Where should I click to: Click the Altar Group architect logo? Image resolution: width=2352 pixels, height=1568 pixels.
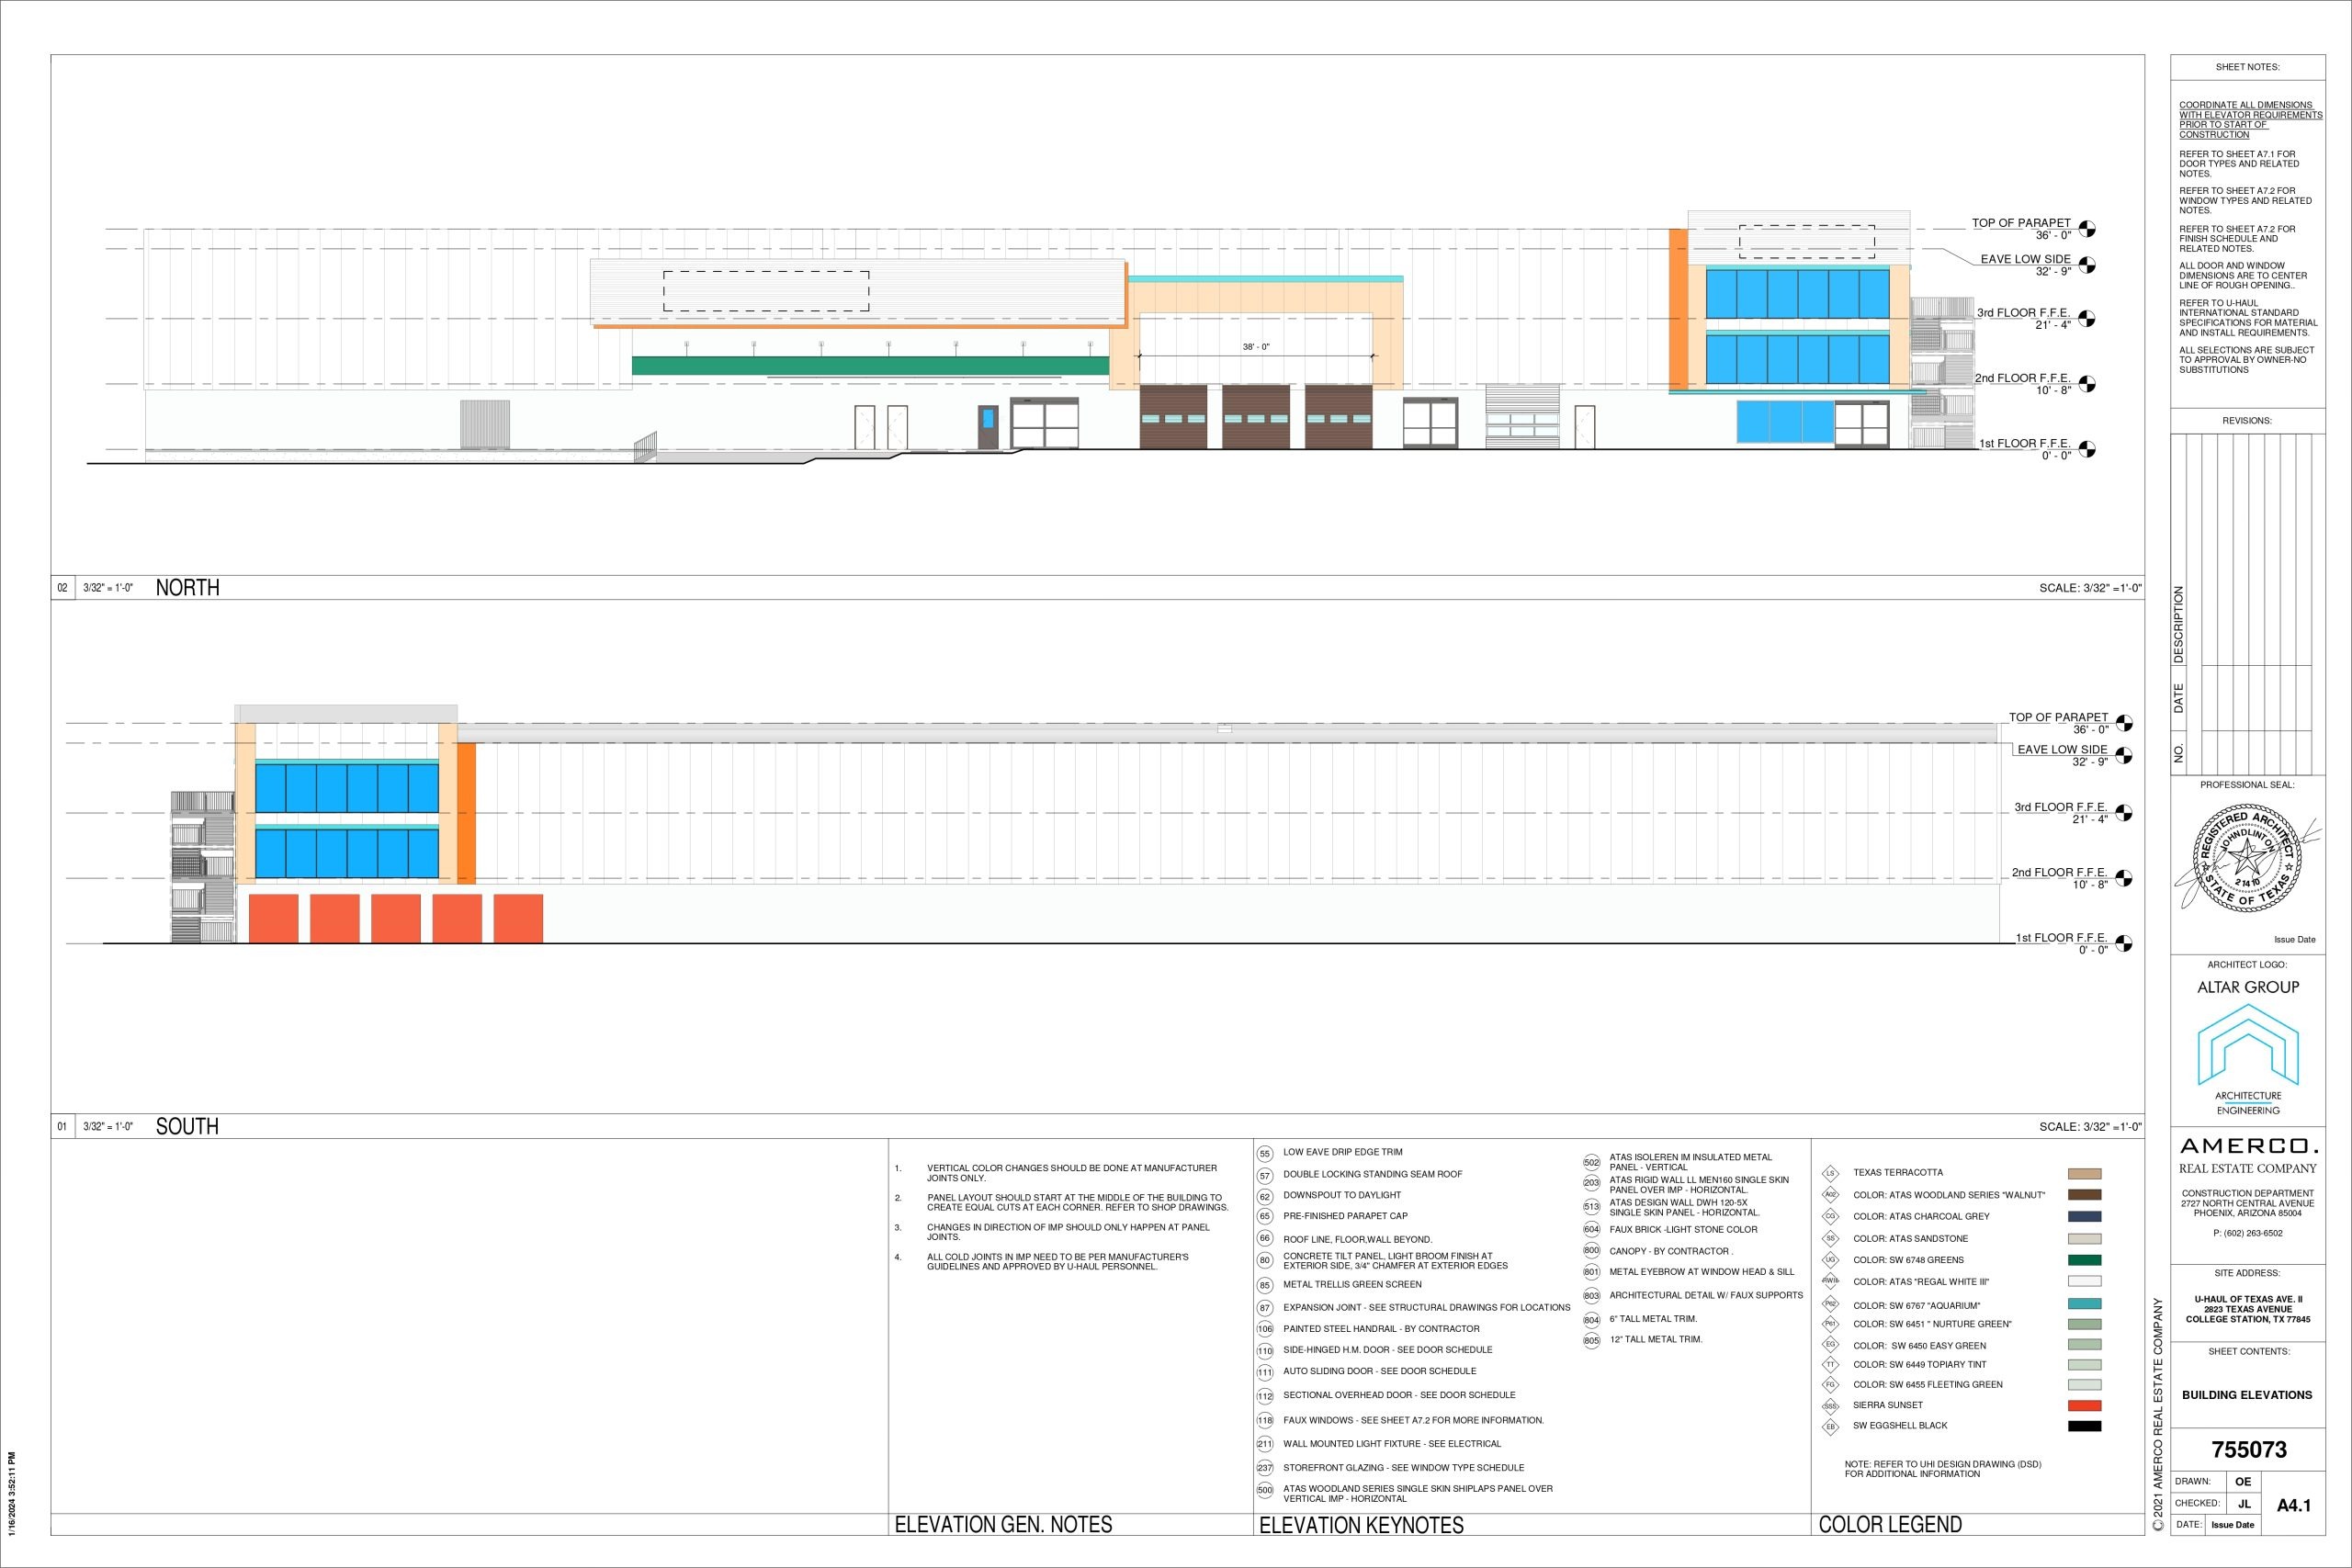[x=2247, y=1045]
